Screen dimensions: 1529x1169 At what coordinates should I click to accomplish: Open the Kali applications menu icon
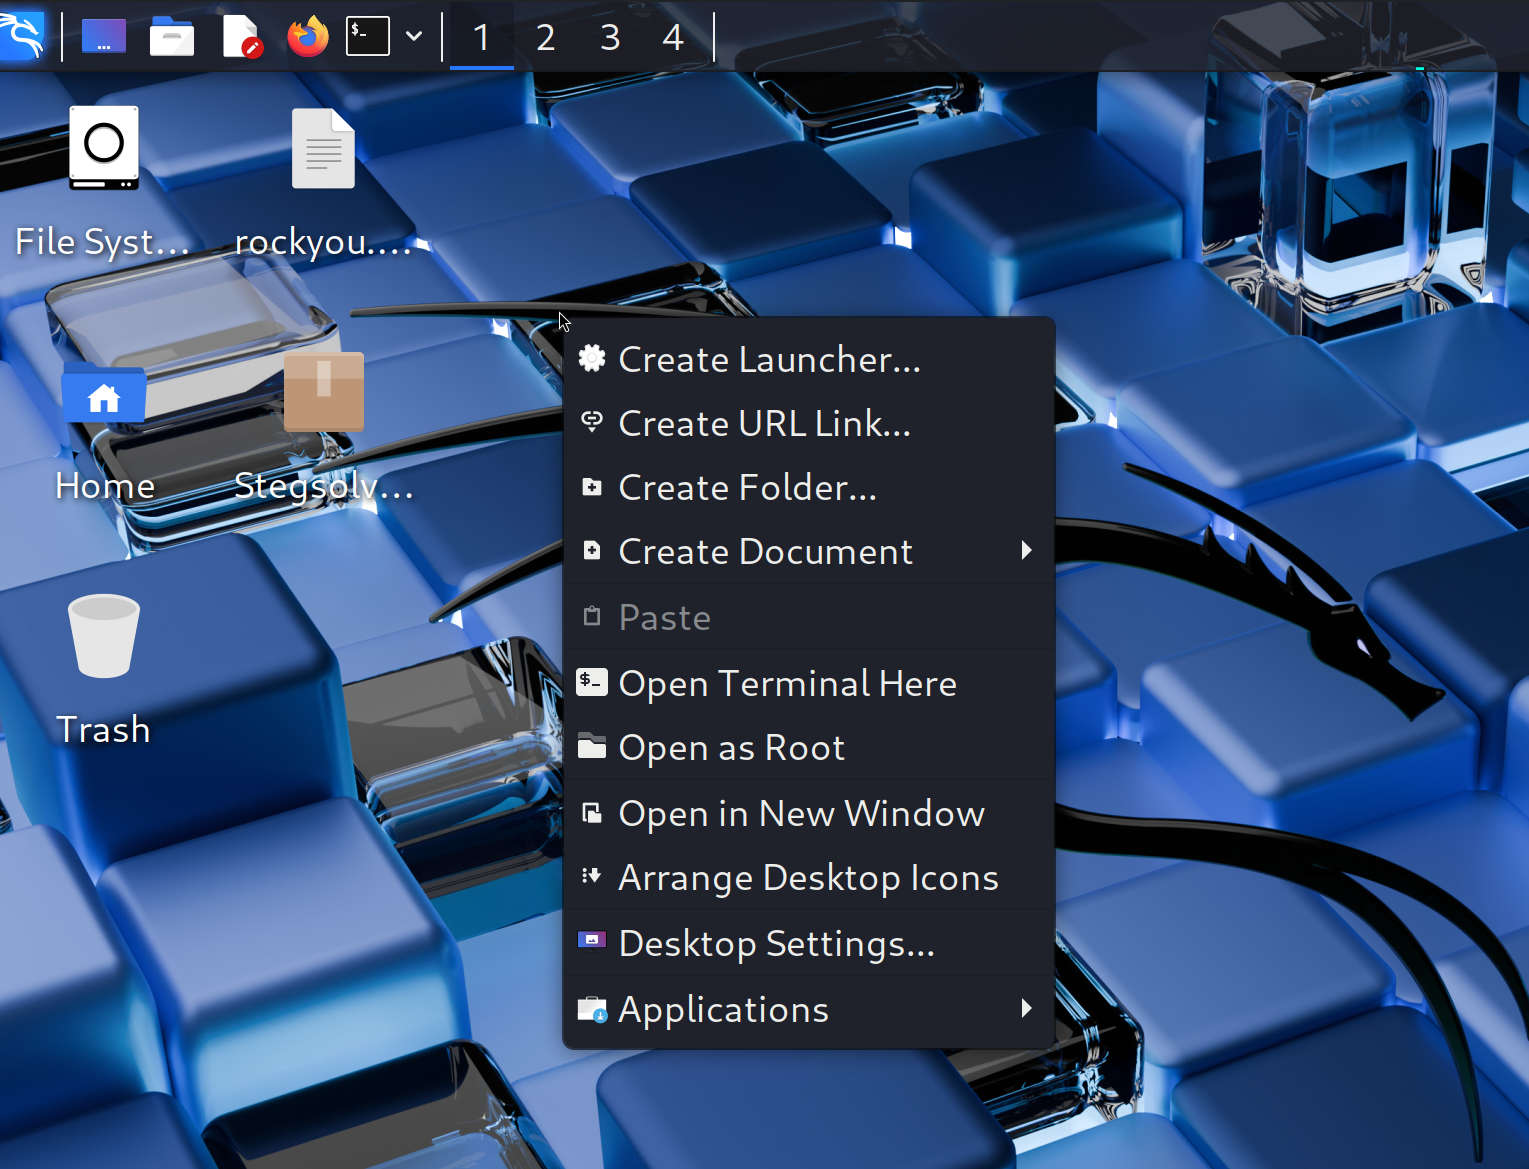coord(22,36)
